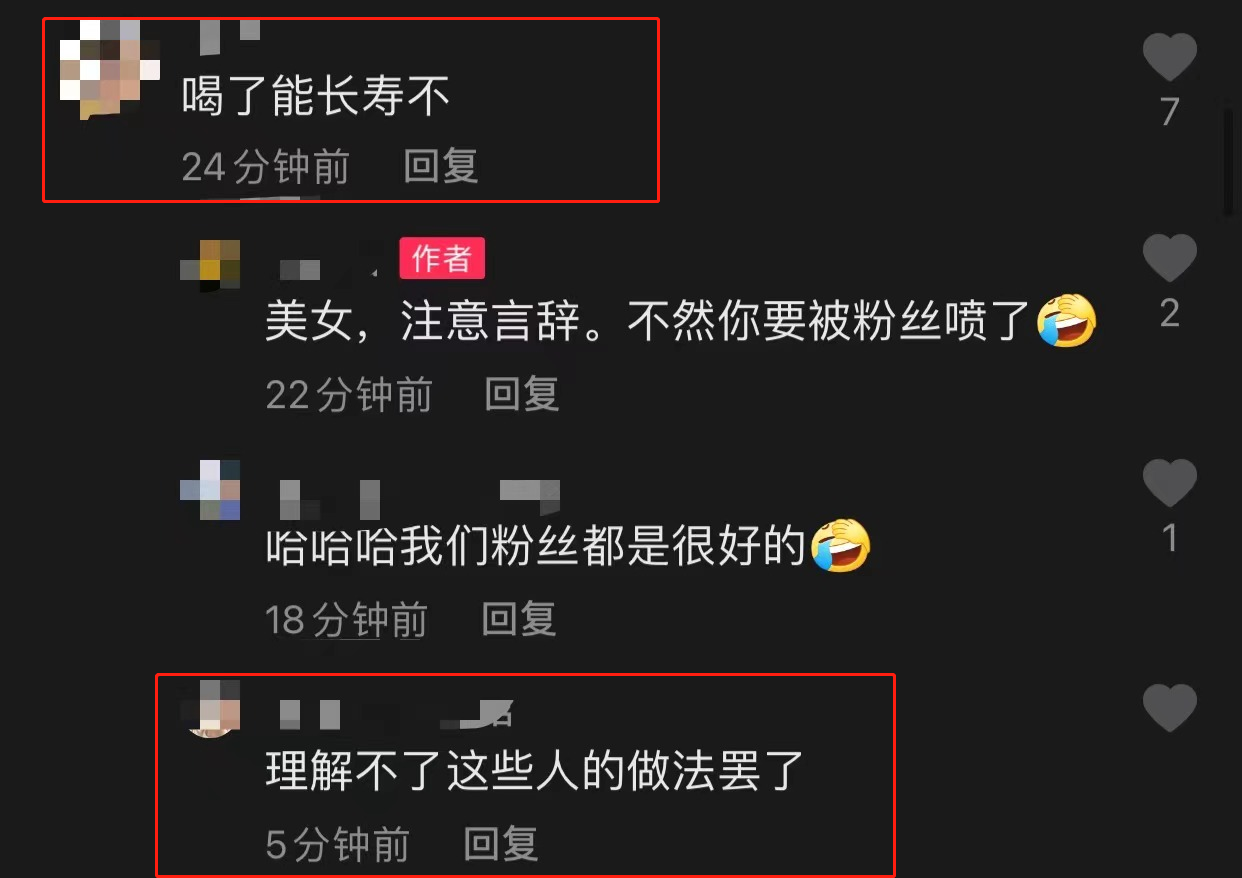This screenshot has height=878, width=1242.
Task: Tap heart beside the author's "美女，注意言辞" reply
Action: point(1170,258)
